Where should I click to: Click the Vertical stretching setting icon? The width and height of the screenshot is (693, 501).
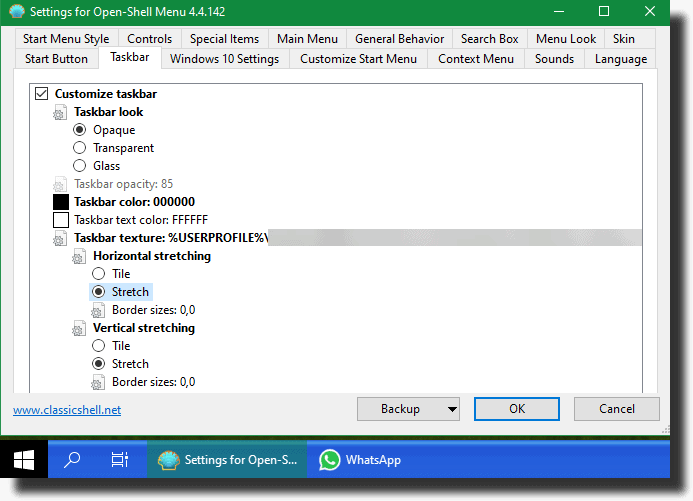79,328
